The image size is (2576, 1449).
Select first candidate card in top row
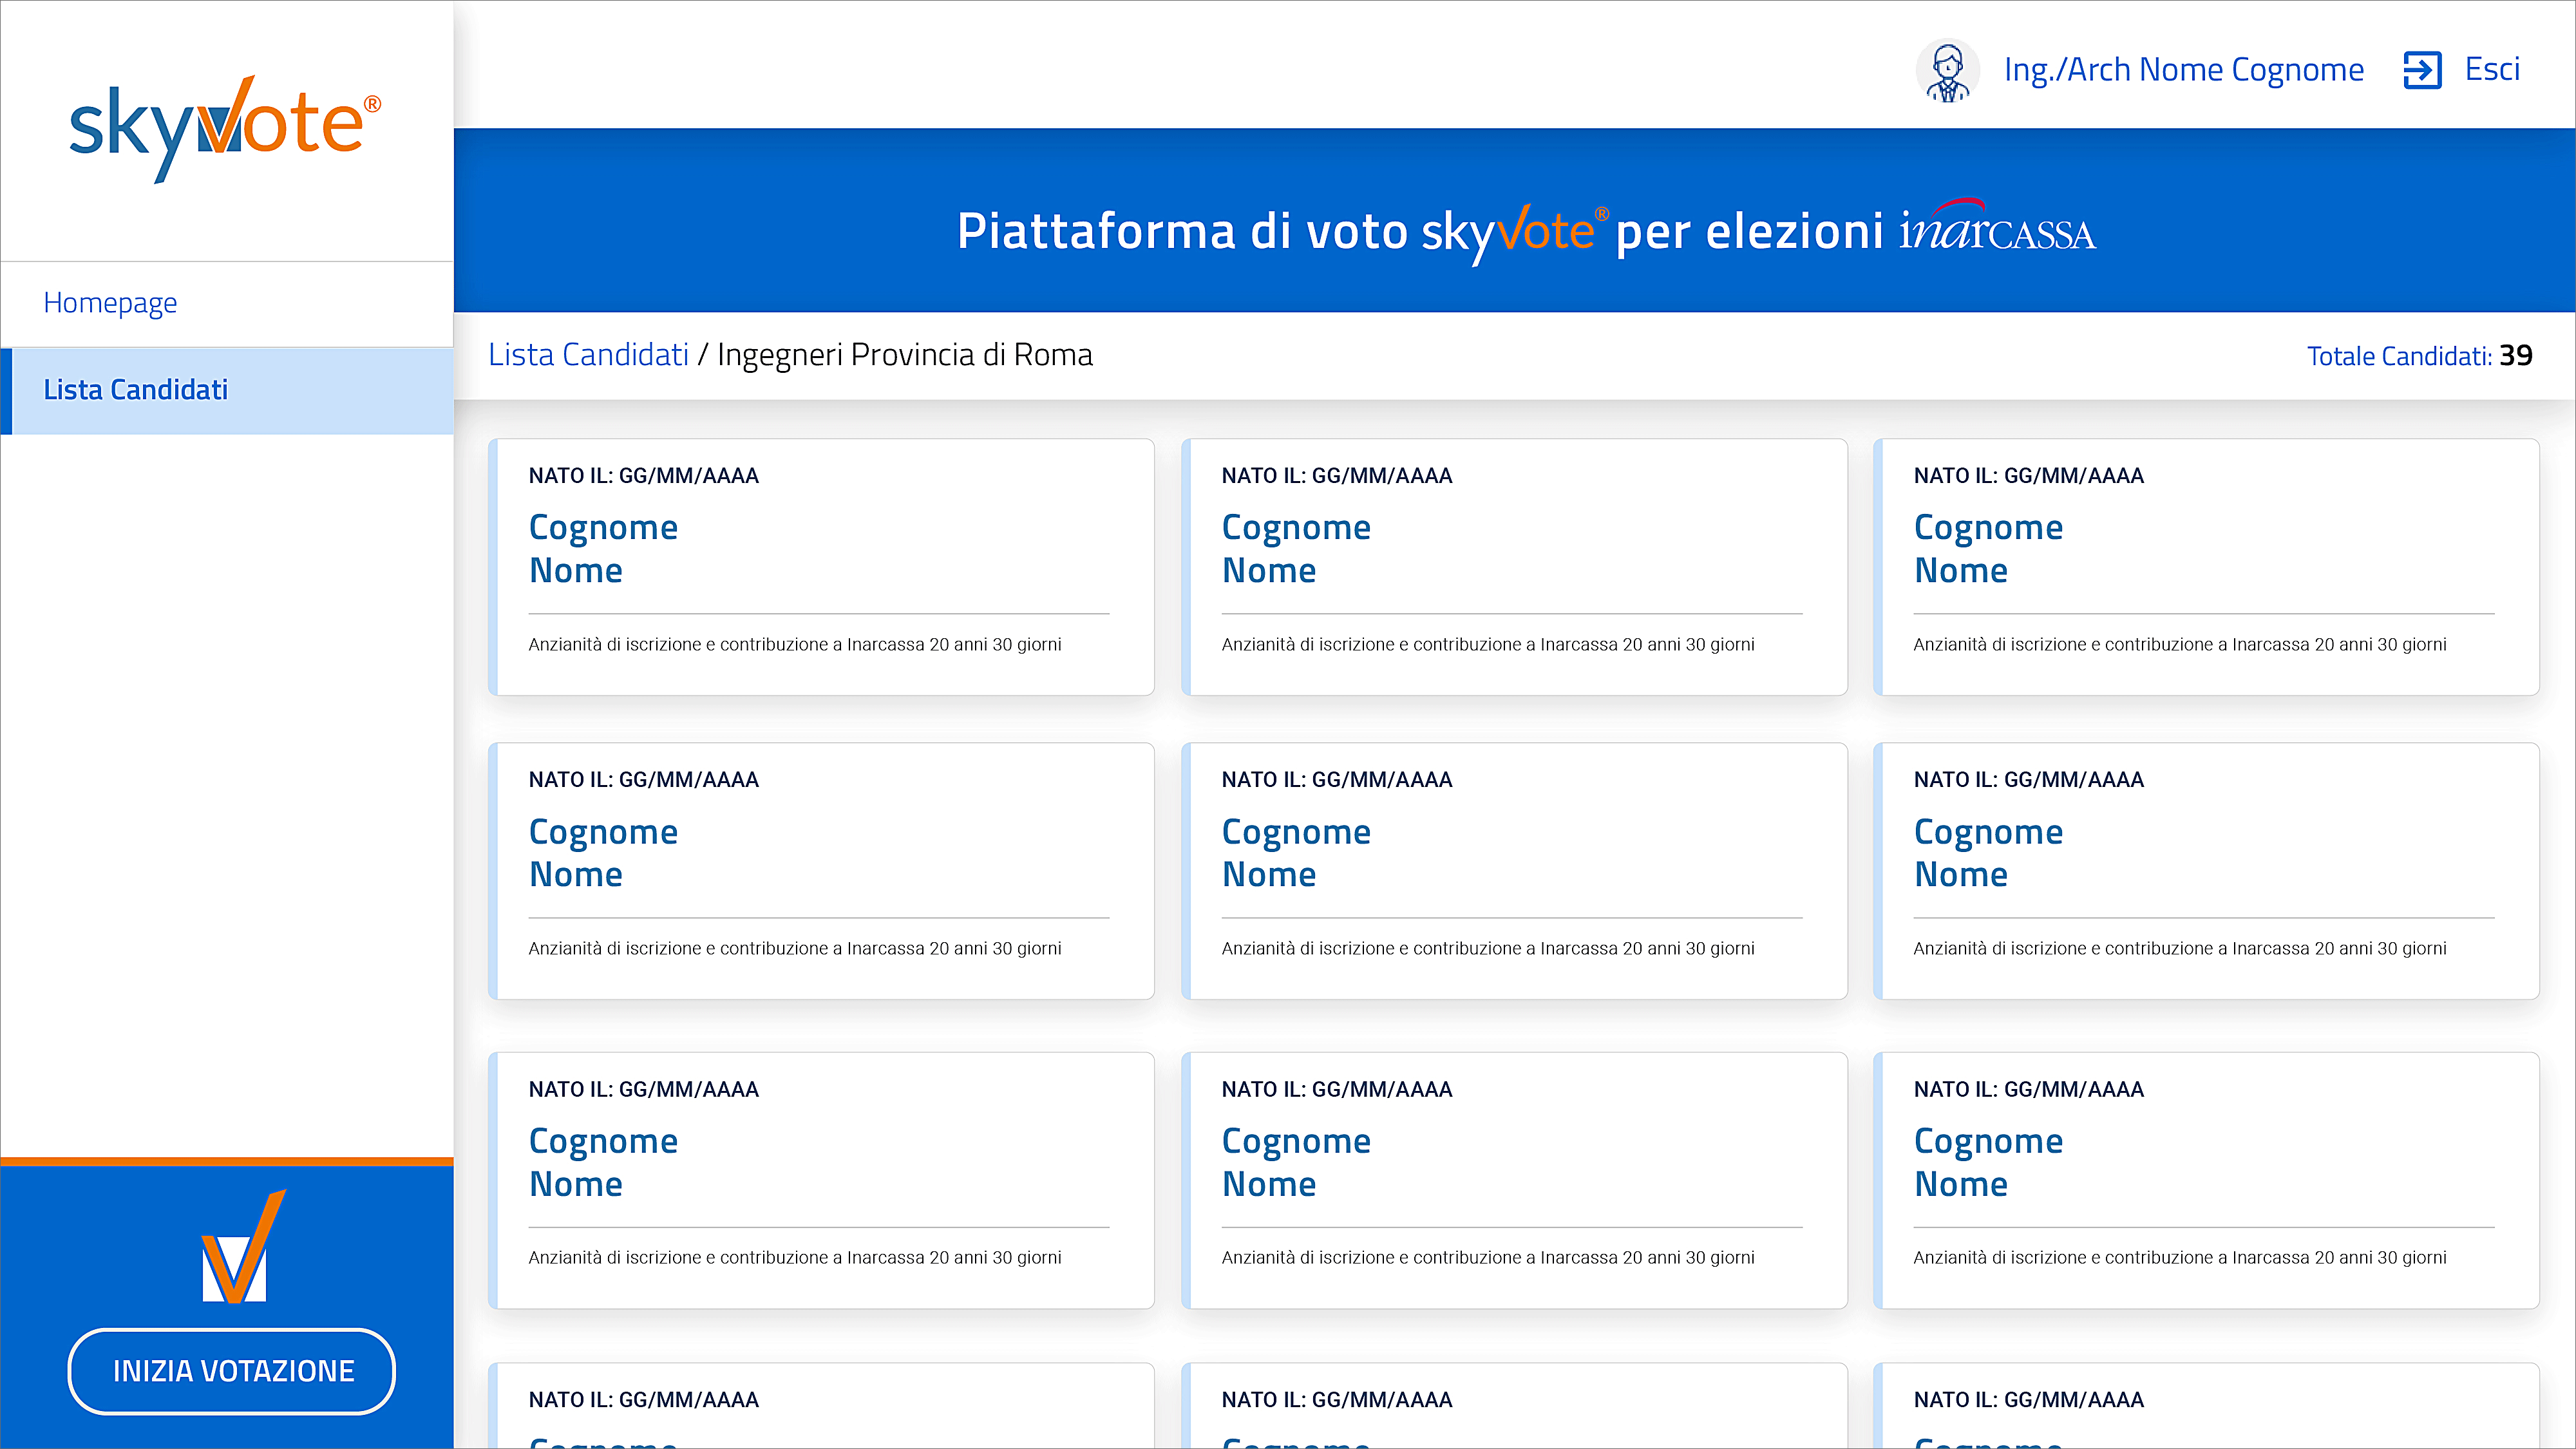820,566
